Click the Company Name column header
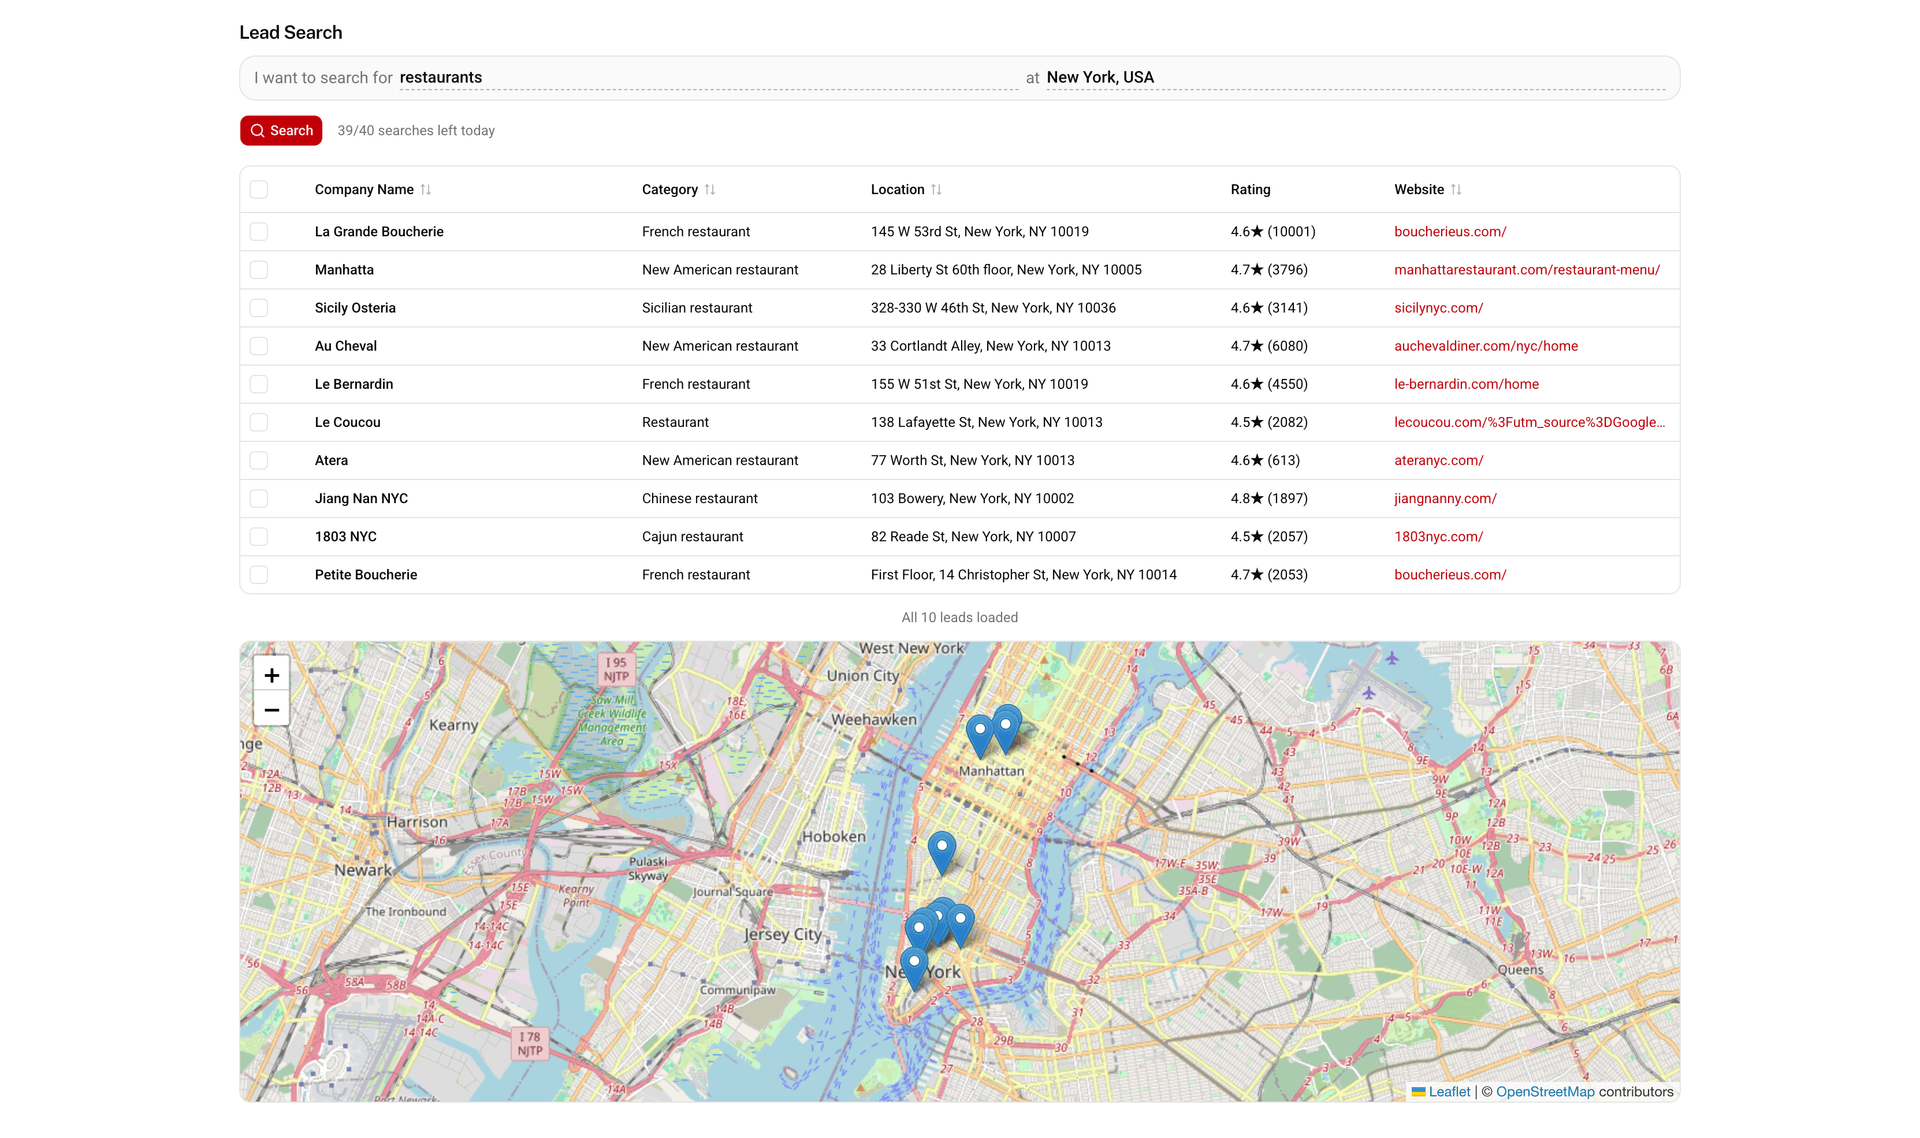This screenshot has width=1920, height=1138. [x=364, y=189]
